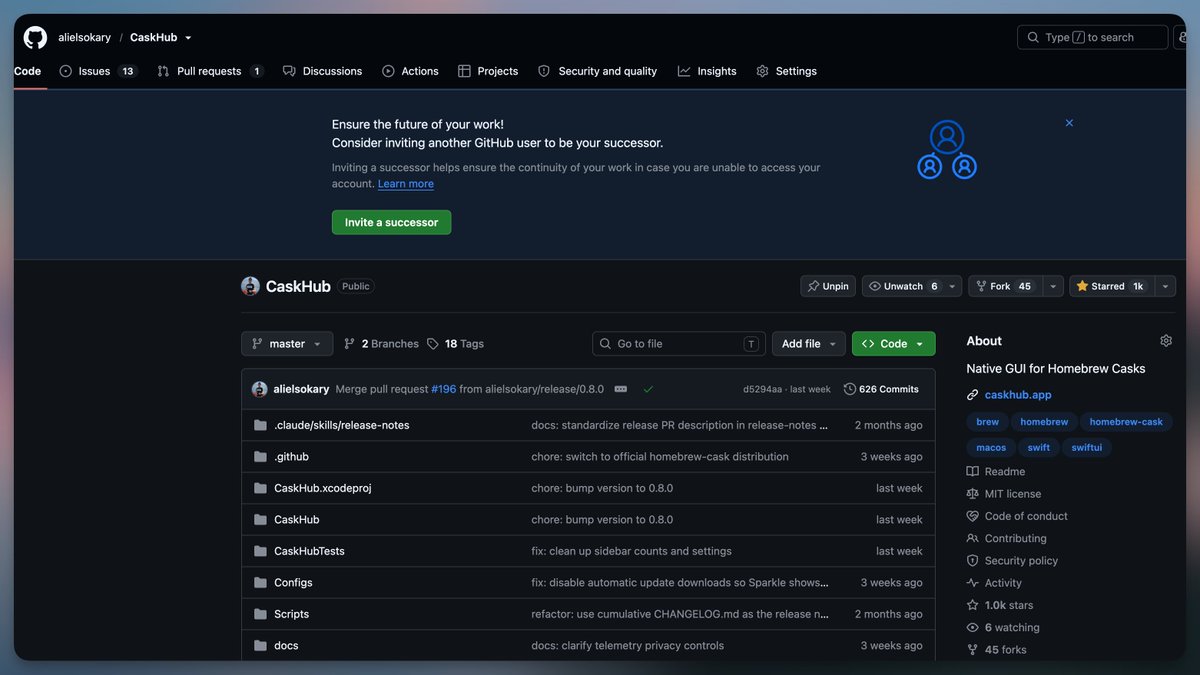The image size is (1200, 675).
Task: Open the Projects tab
Action: 488,71
